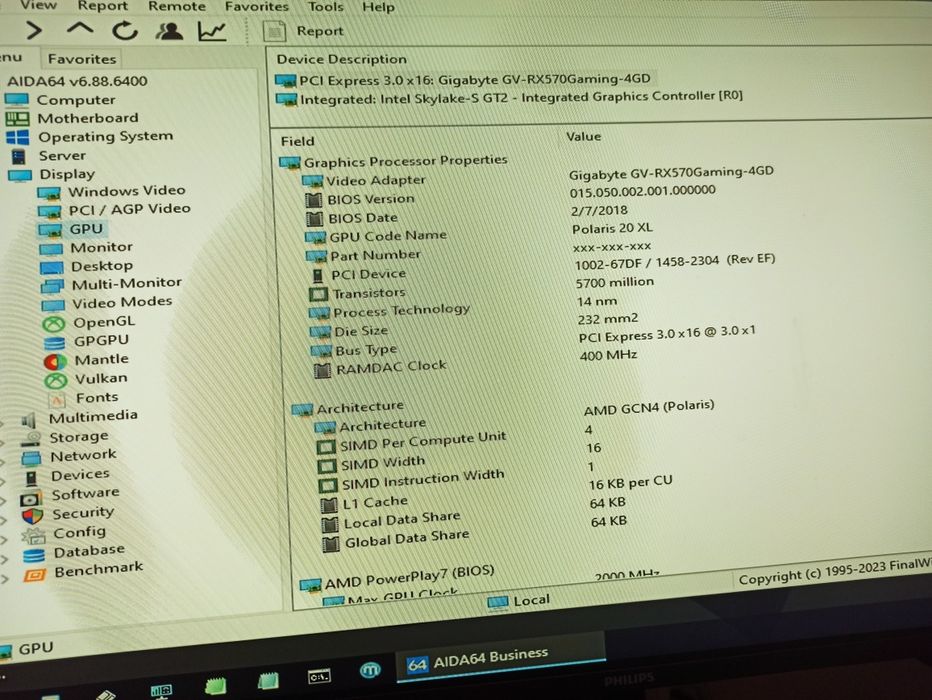Select the GPU tree item
Image resolution: width=932 pixels, height=700 pixels.
86,229
